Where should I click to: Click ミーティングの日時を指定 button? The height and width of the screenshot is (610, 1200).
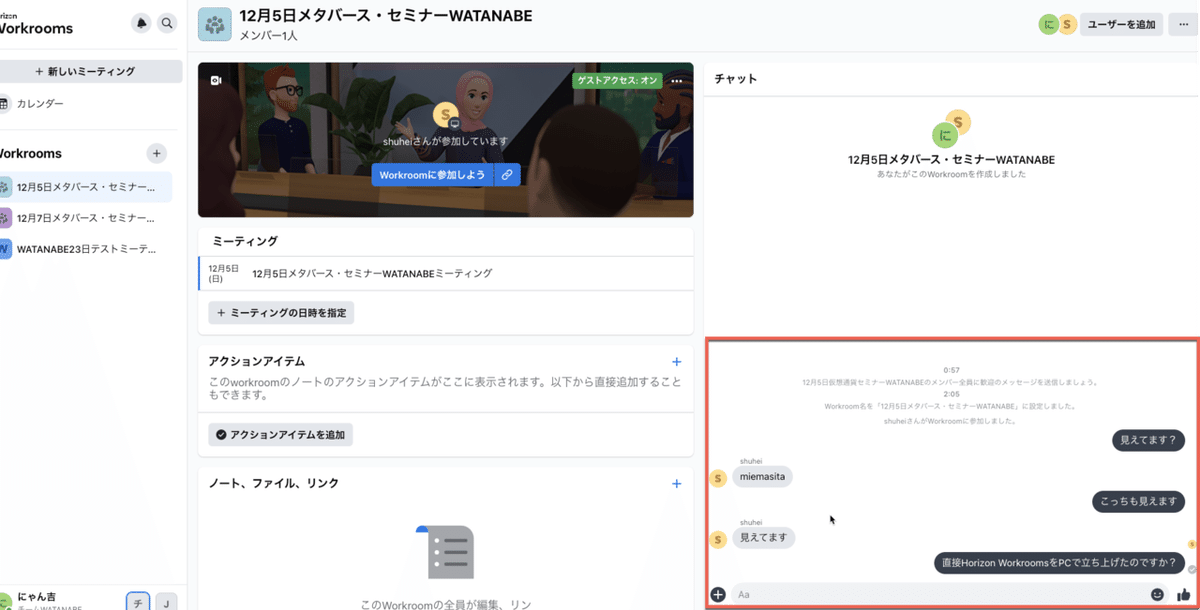pyautogui.click(x=281, y=313)
